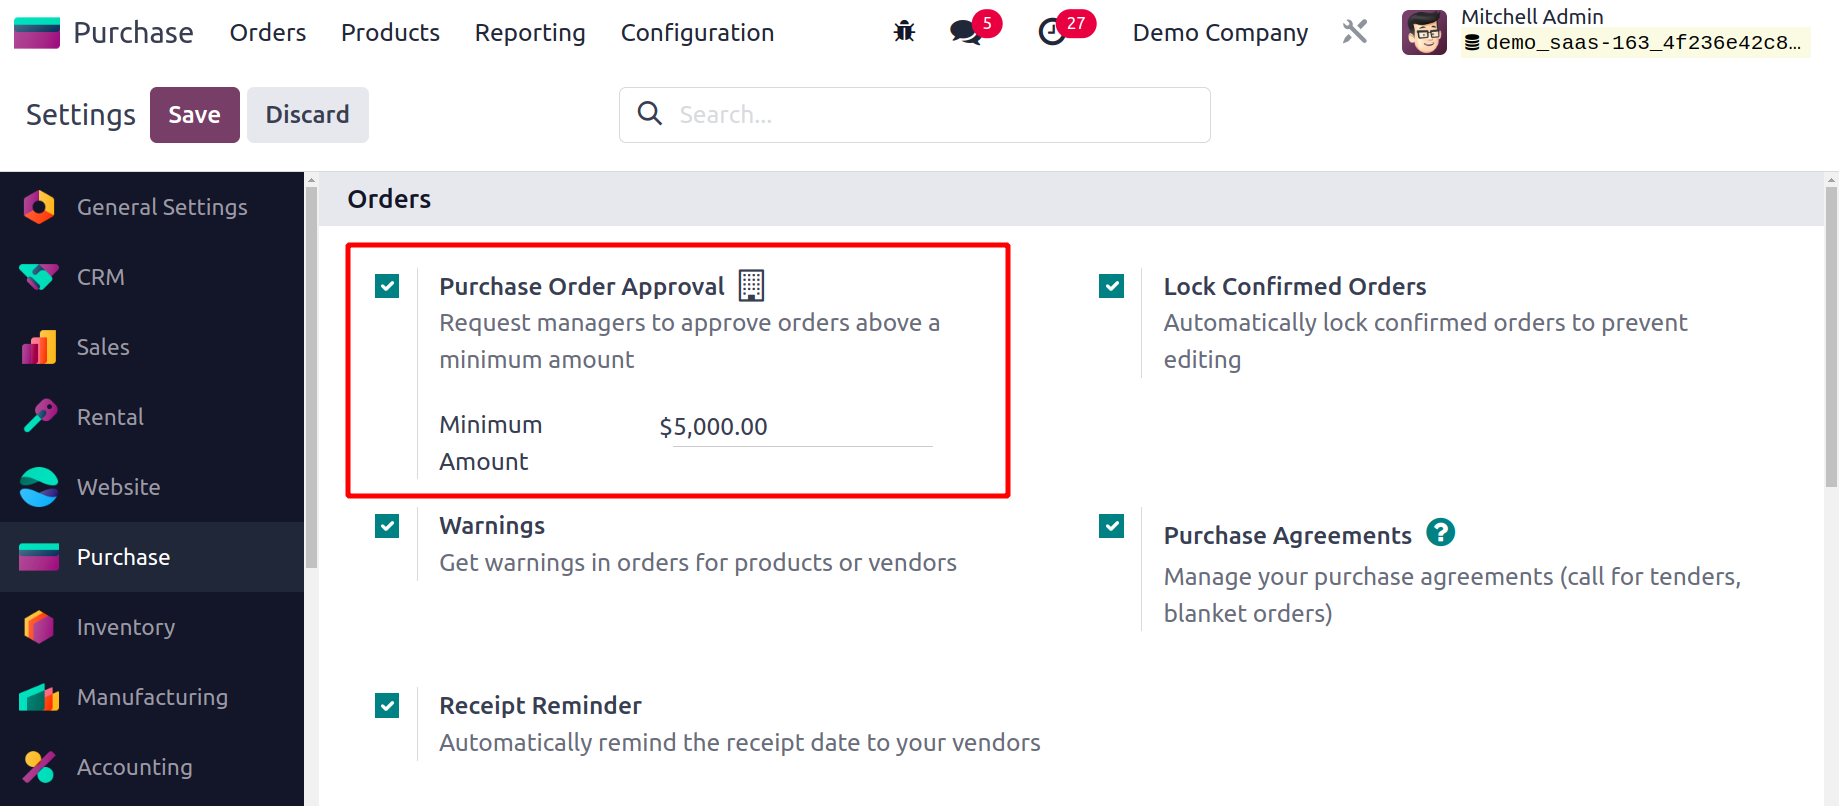Disable the Lock Confirmed Orders checkbox

pos(1111,287)
